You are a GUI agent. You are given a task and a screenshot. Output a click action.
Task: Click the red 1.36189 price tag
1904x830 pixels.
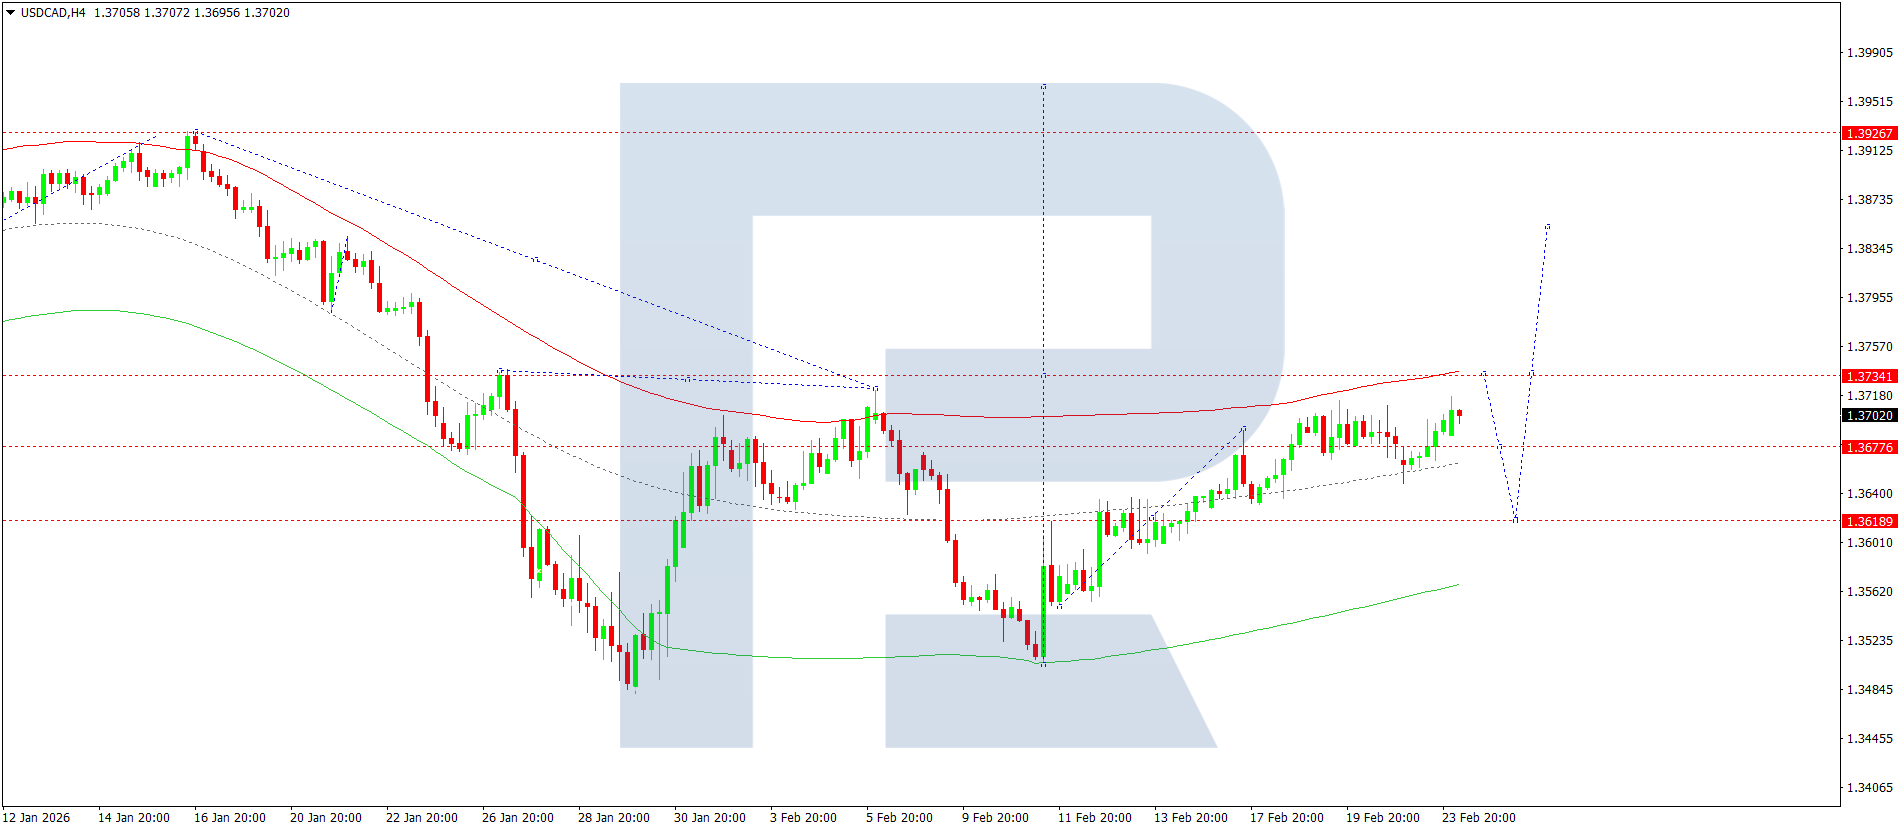[1868, 521]
